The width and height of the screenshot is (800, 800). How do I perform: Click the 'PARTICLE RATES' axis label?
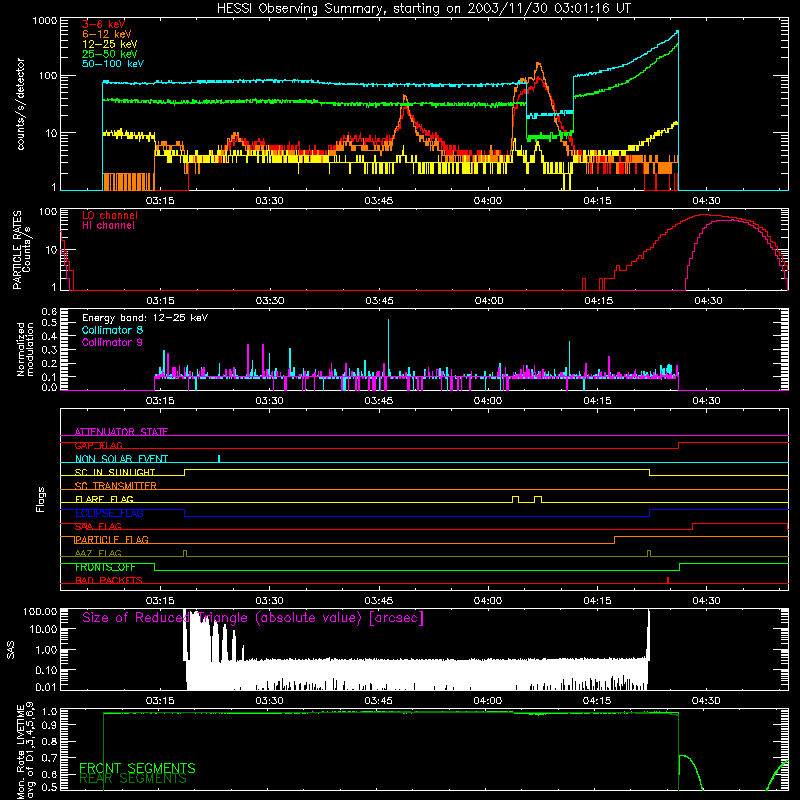point(17,250)
